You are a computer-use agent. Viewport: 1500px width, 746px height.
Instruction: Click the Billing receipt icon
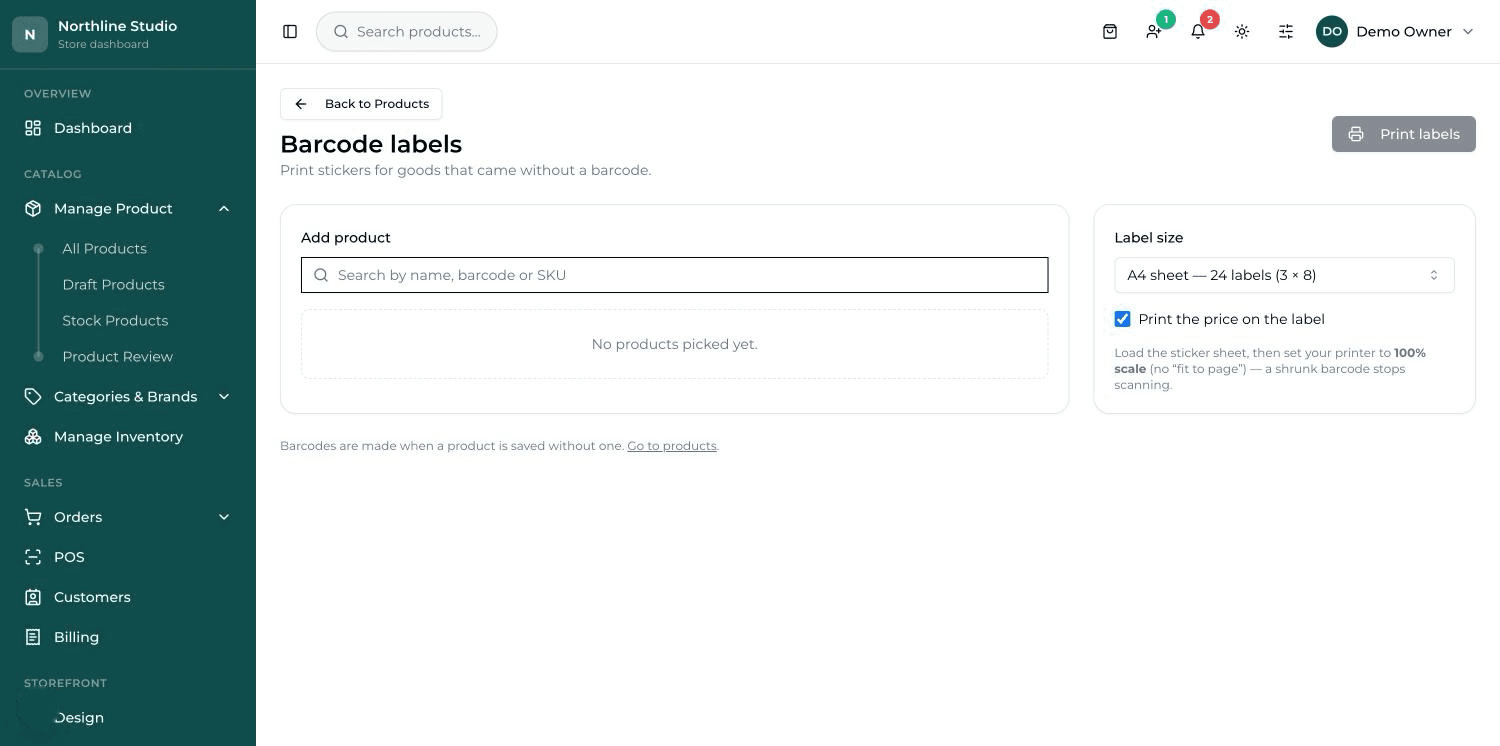click(33, 637)
